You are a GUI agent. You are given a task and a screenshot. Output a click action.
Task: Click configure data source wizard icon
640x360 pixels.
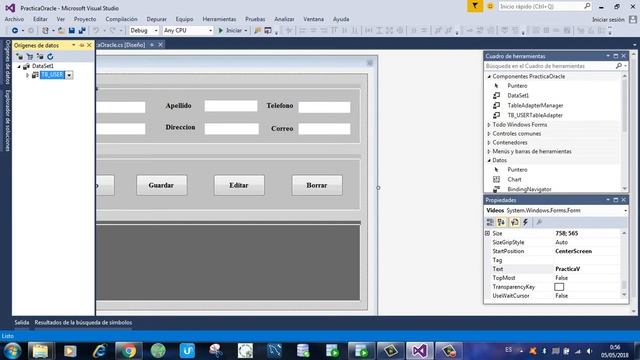pyautogui.click(x=40, y=56)
